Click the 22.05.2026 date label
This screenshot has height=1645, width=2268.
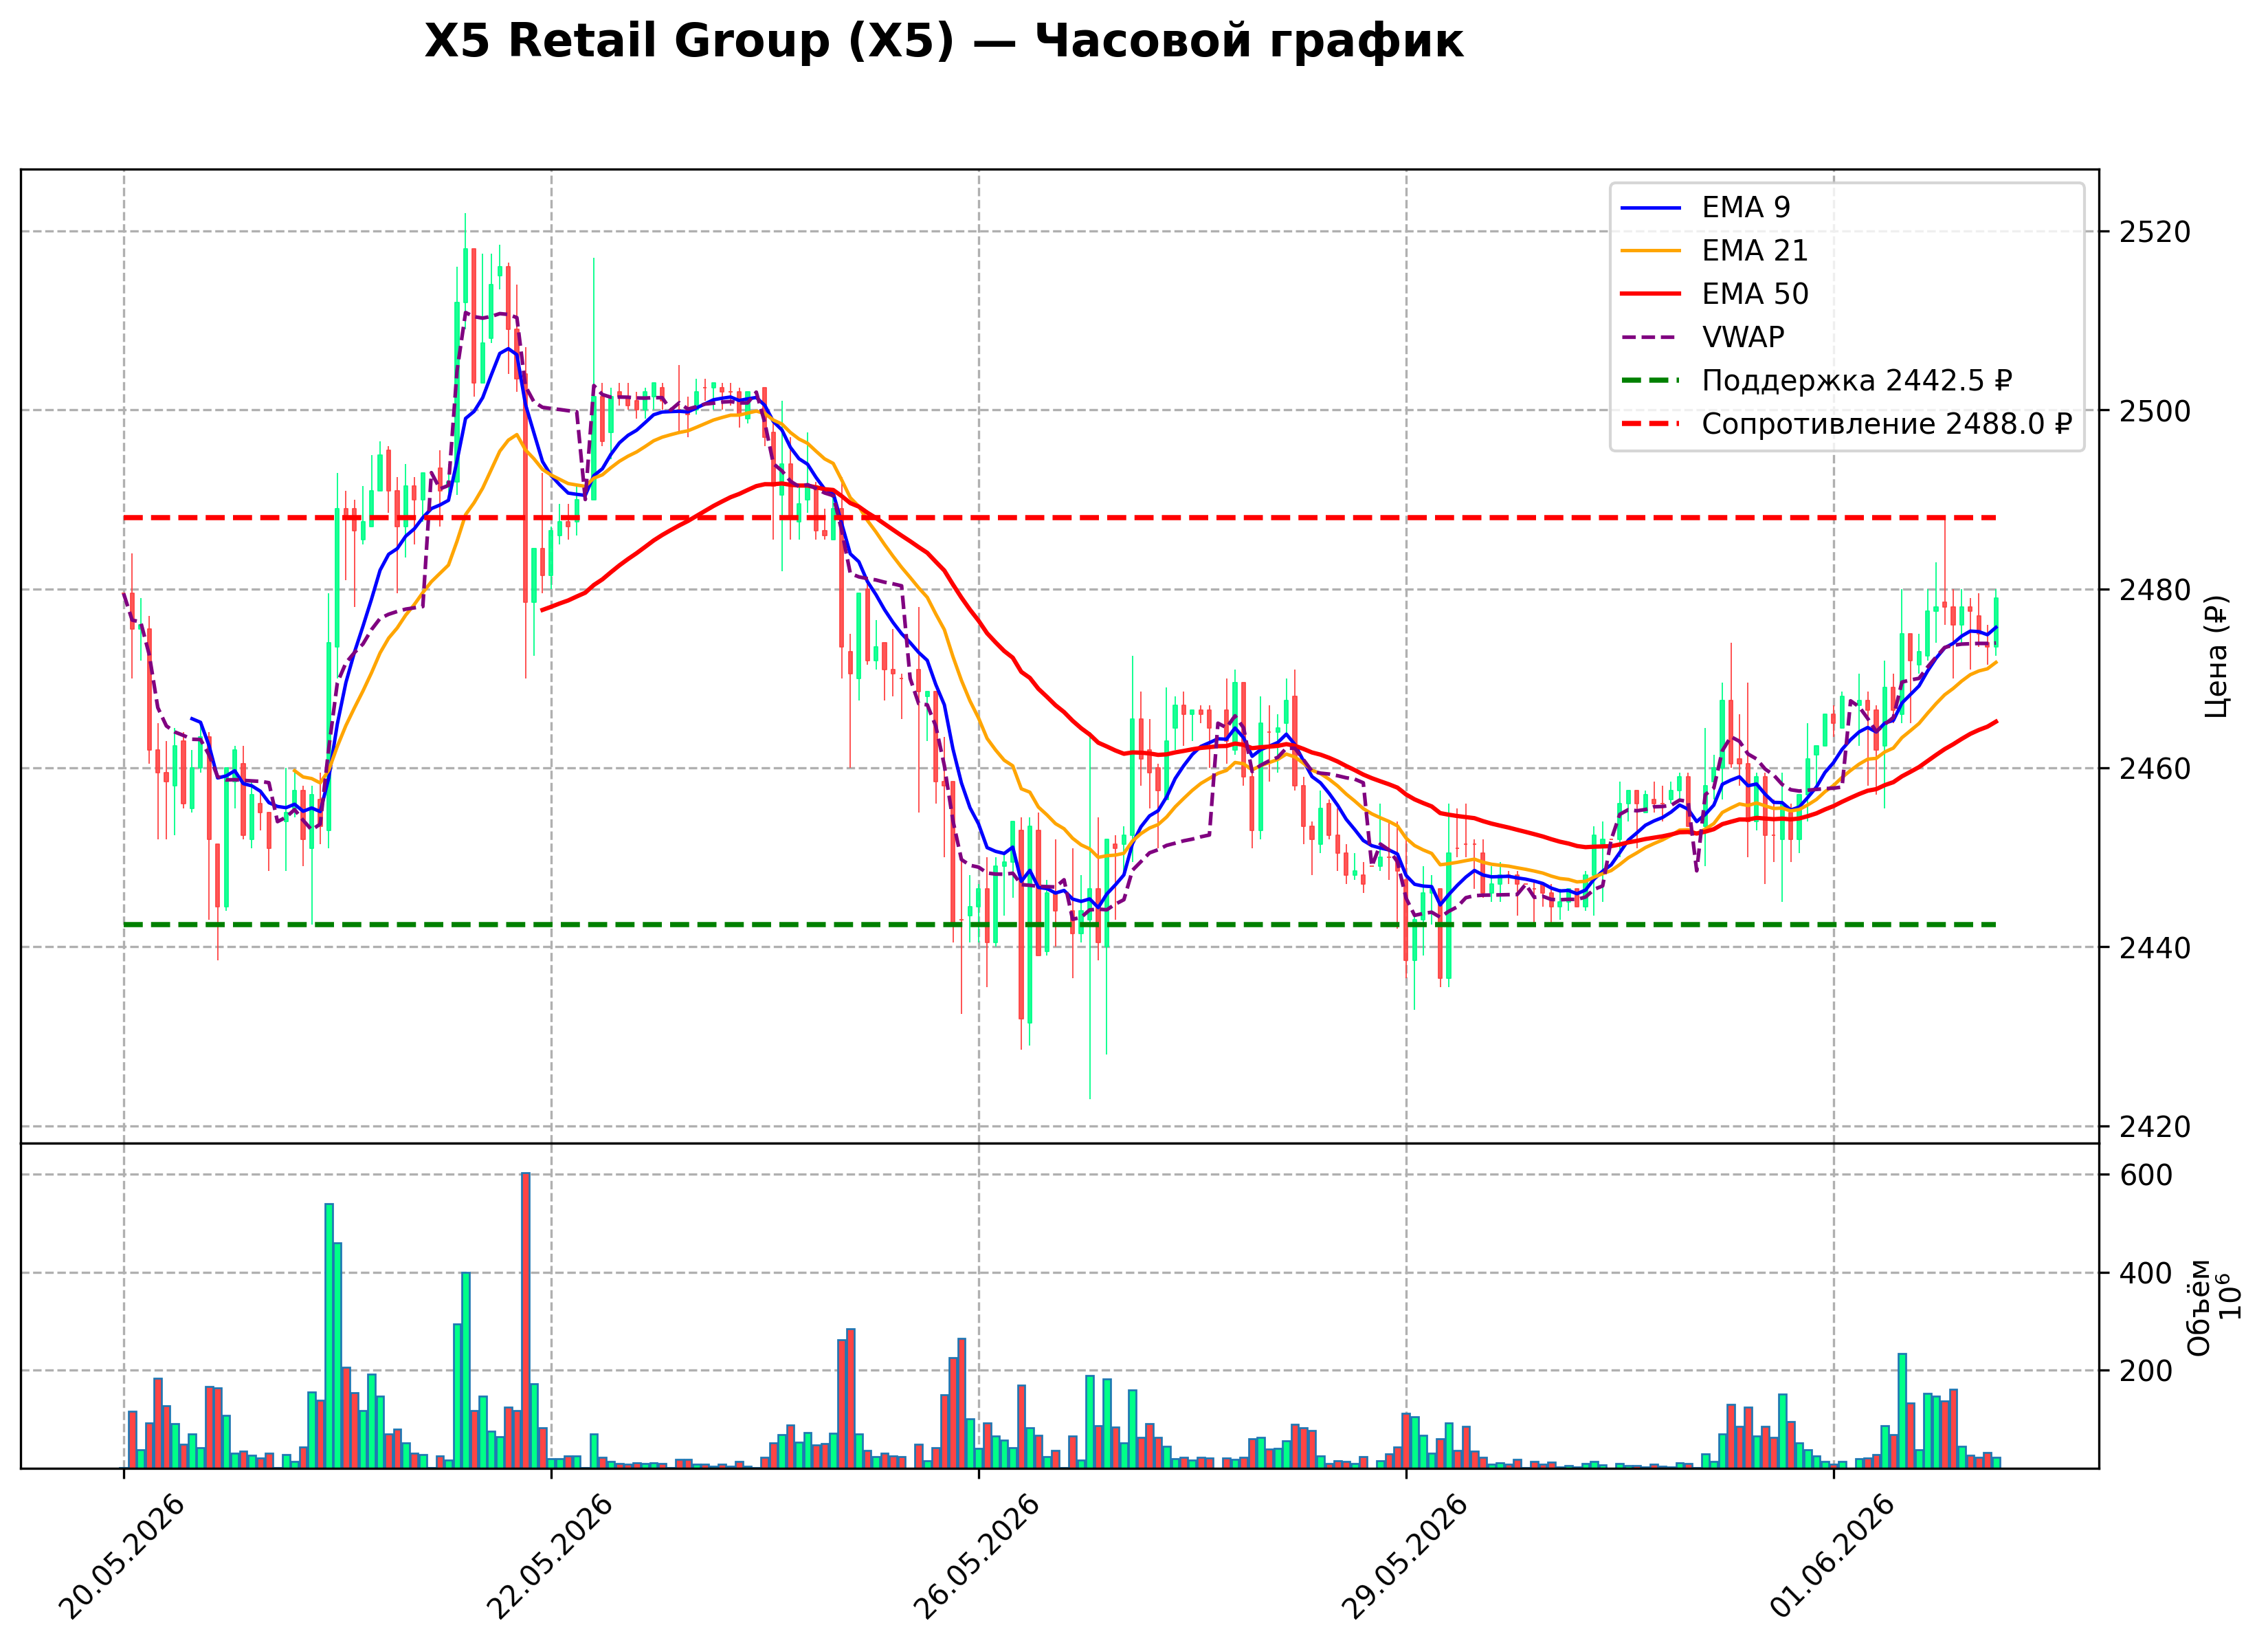point(549,1557)
